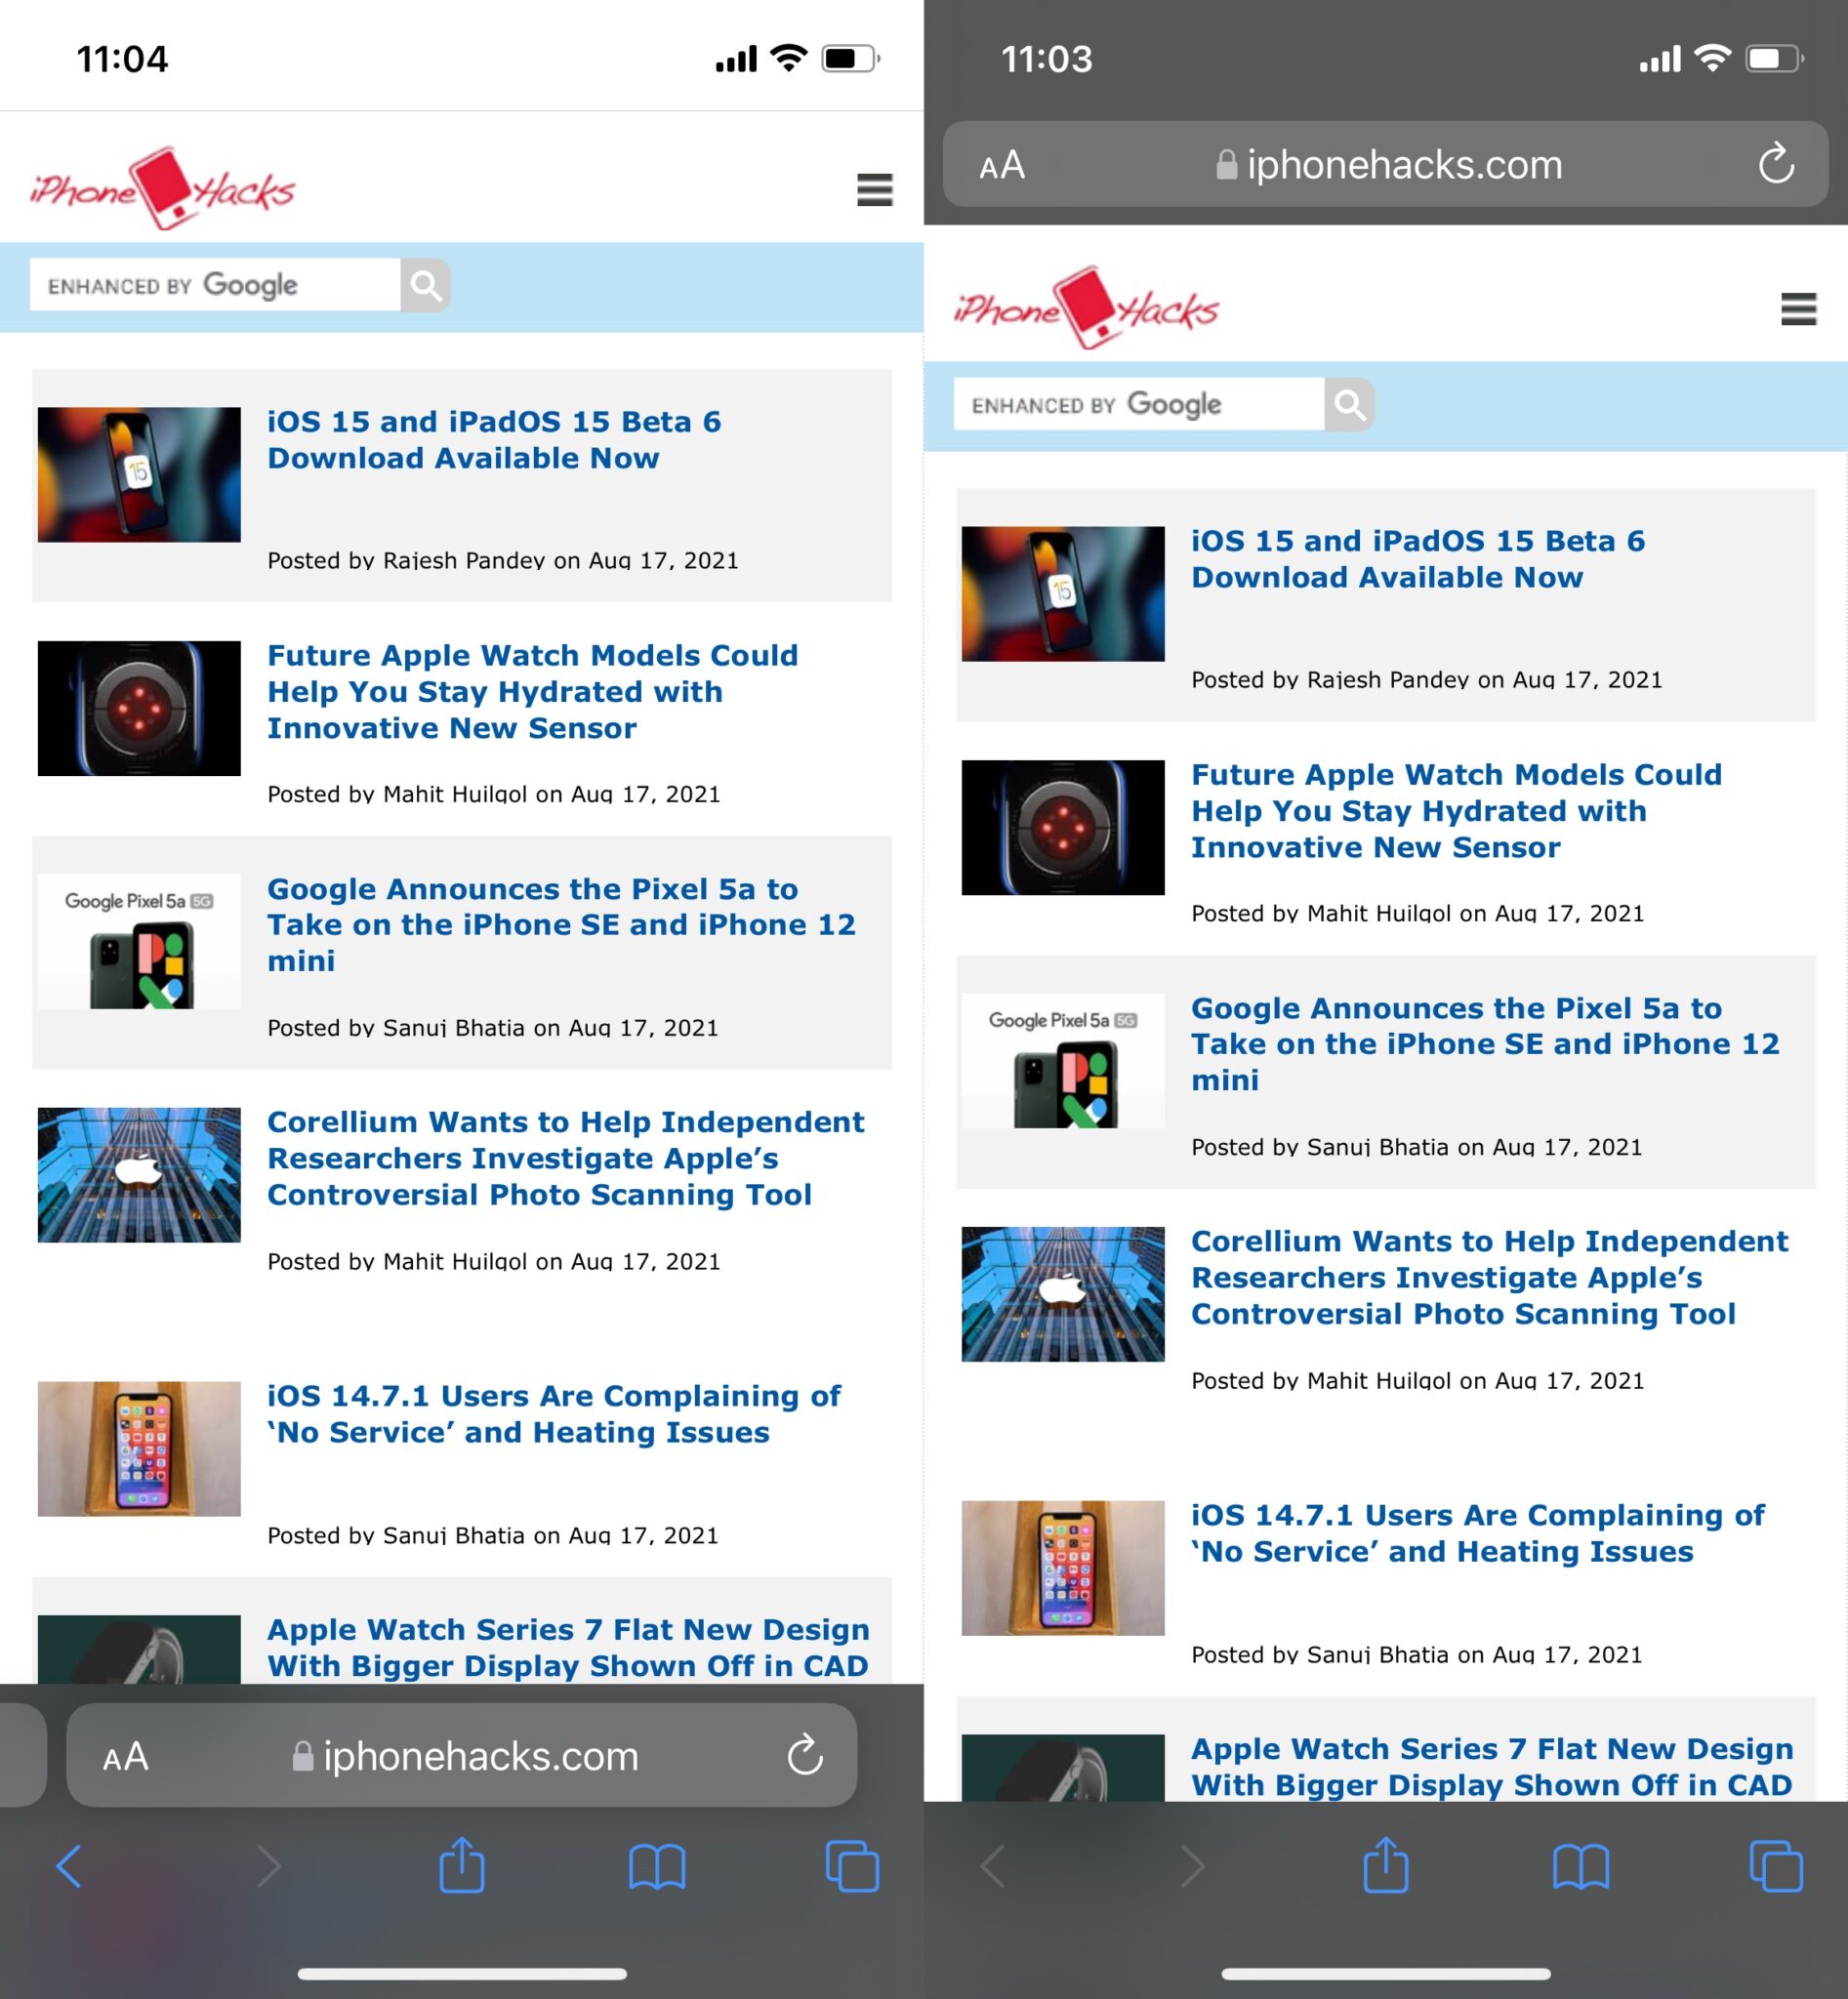
Task: Open AA text options in top address bar
Action: [x=1002, y=165]
